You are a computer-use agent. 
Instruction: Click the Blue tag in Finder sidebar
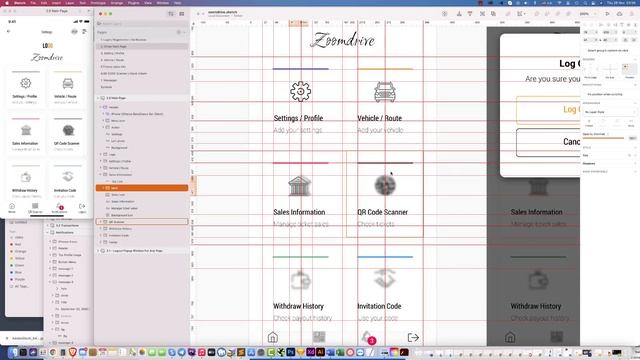(18, 272)
